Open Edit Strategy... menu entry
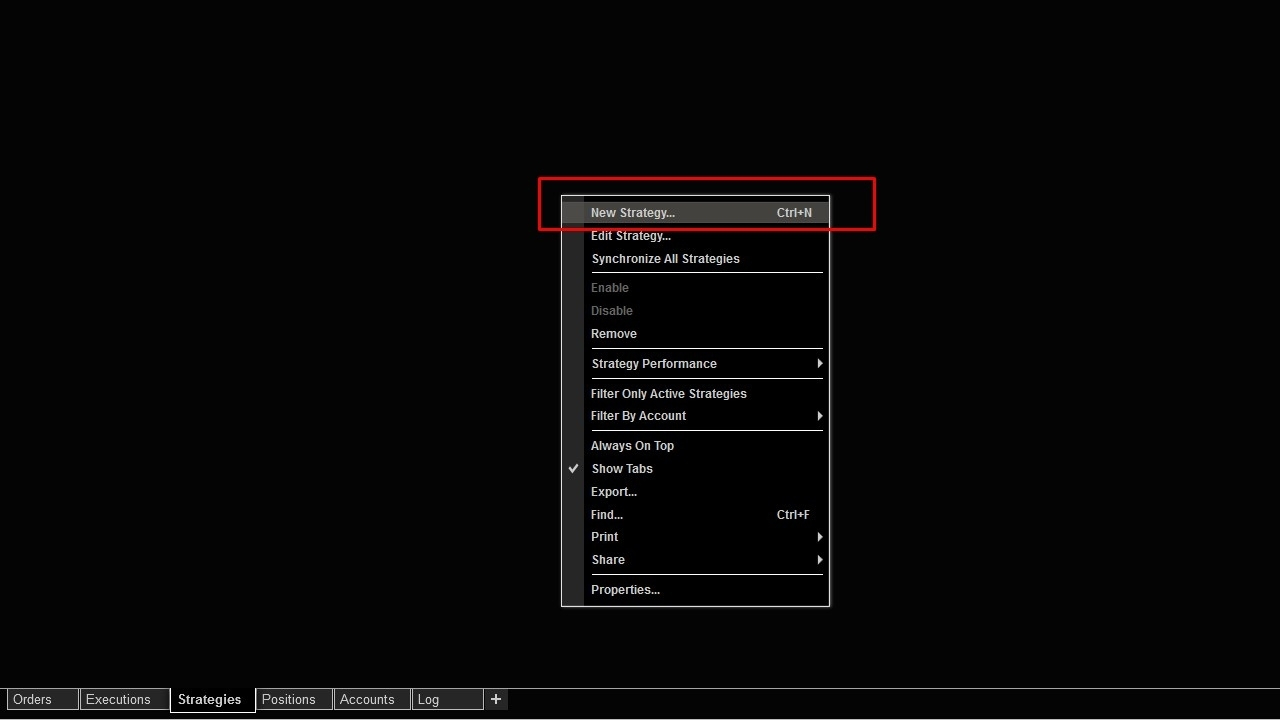 [695, 236]
